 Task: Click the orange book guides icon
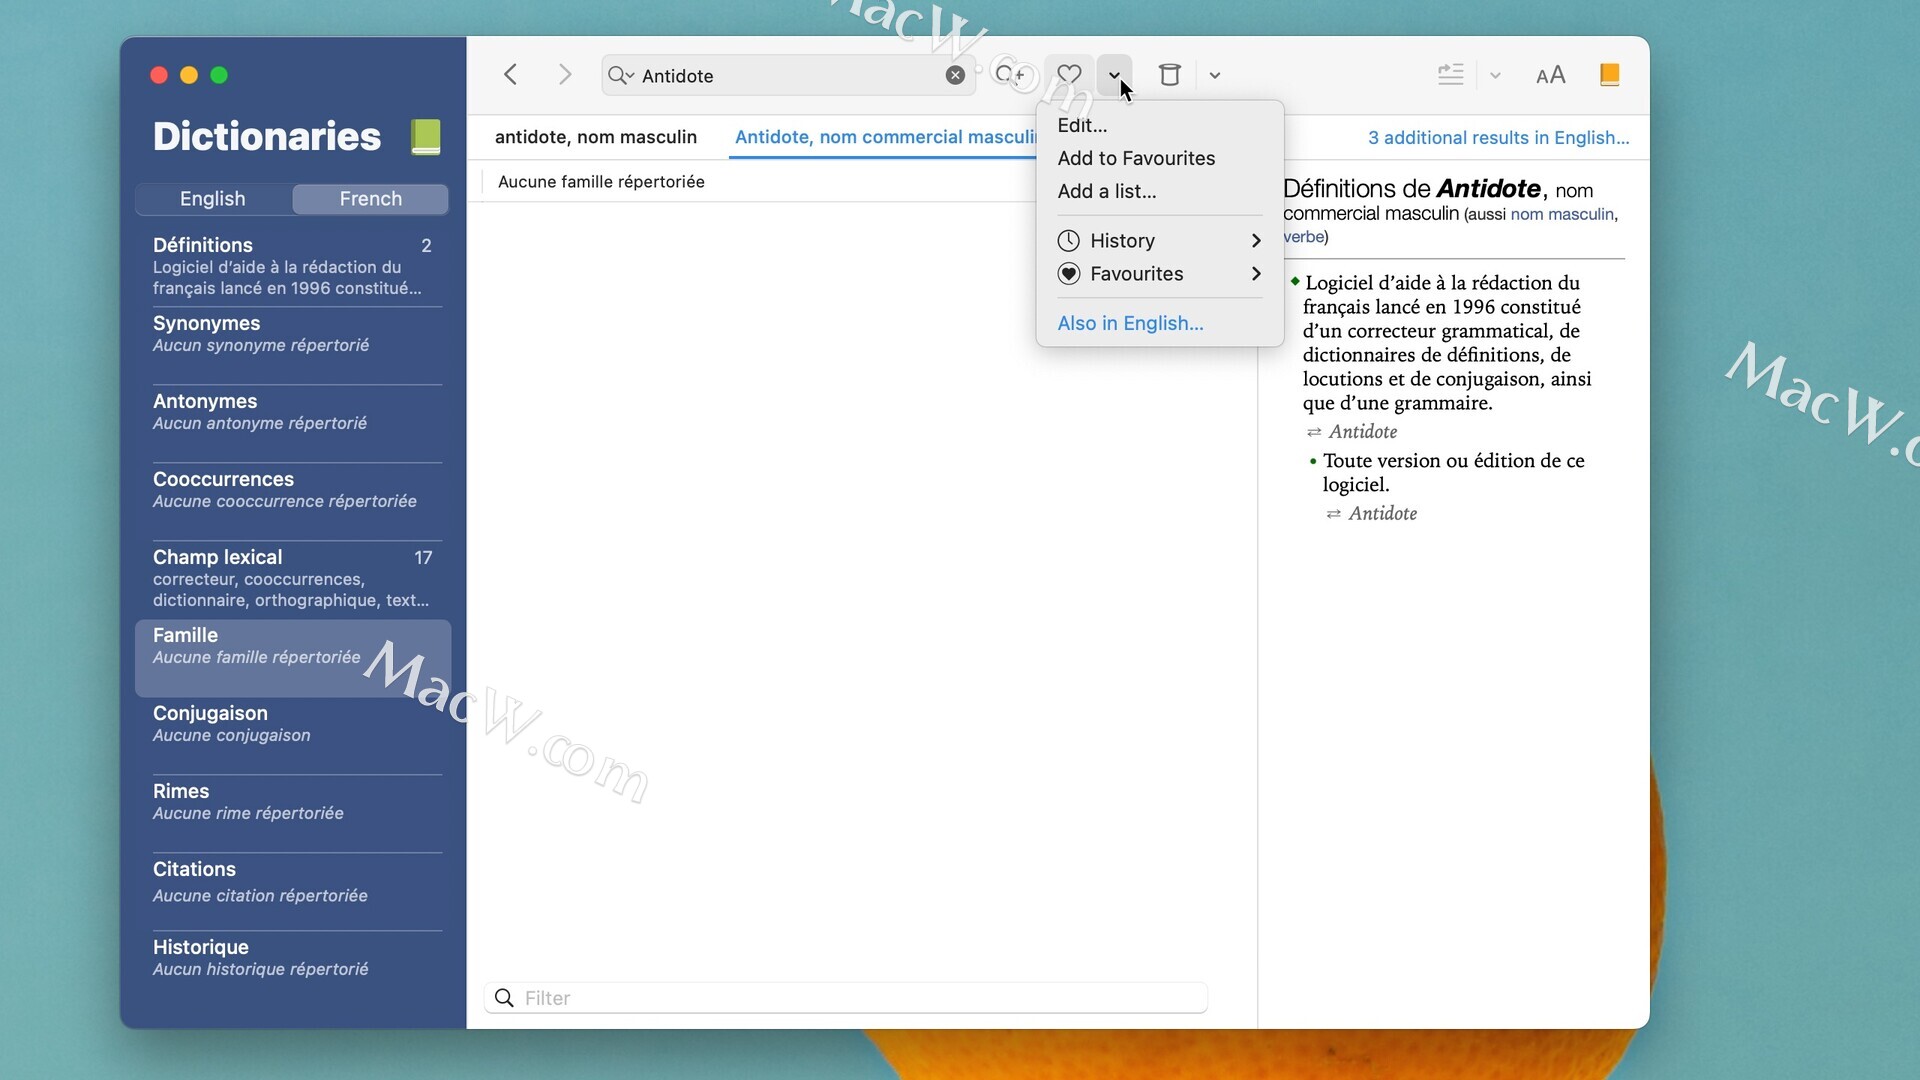point(1610,75)
